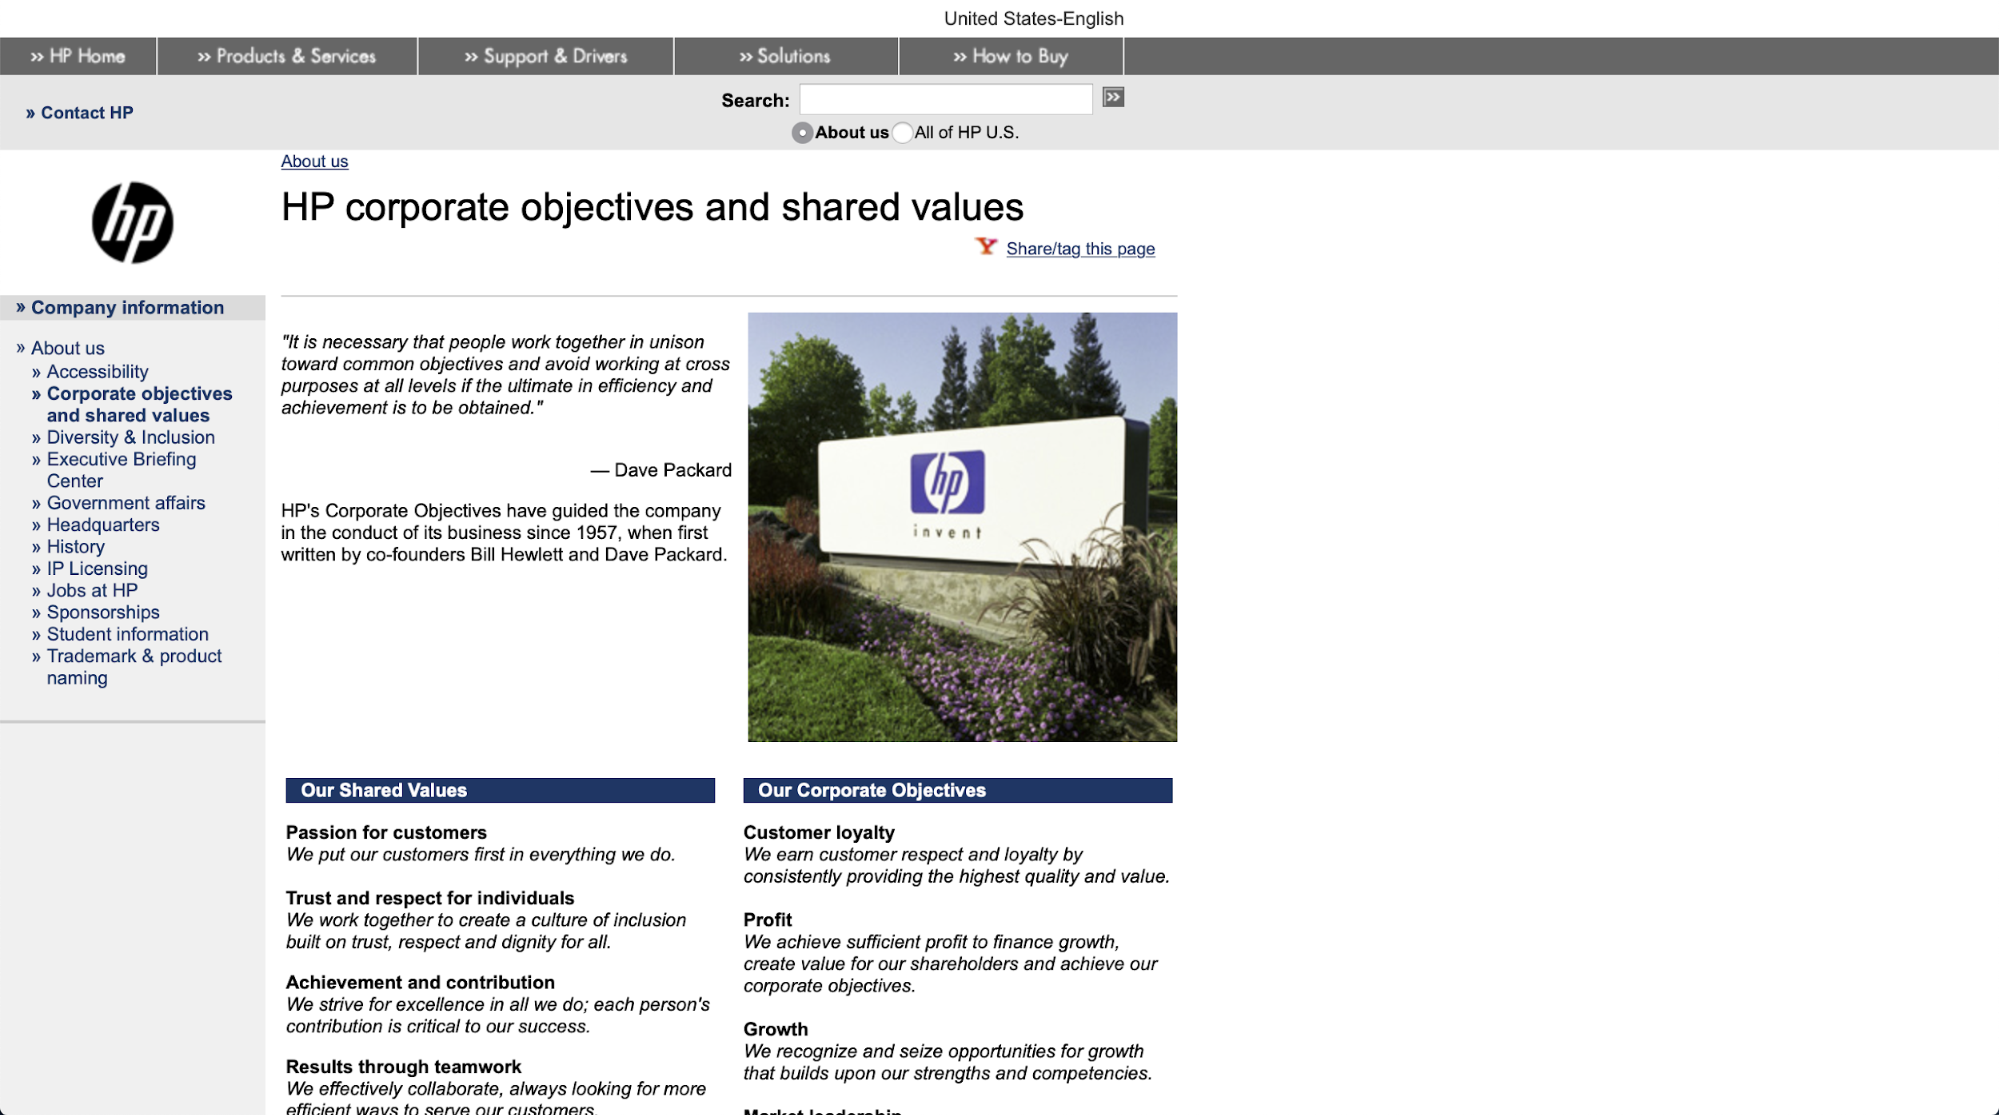Click the red Y share icon
Image resolution: width=1999 pixels, height=1116 pixels.
986,246
